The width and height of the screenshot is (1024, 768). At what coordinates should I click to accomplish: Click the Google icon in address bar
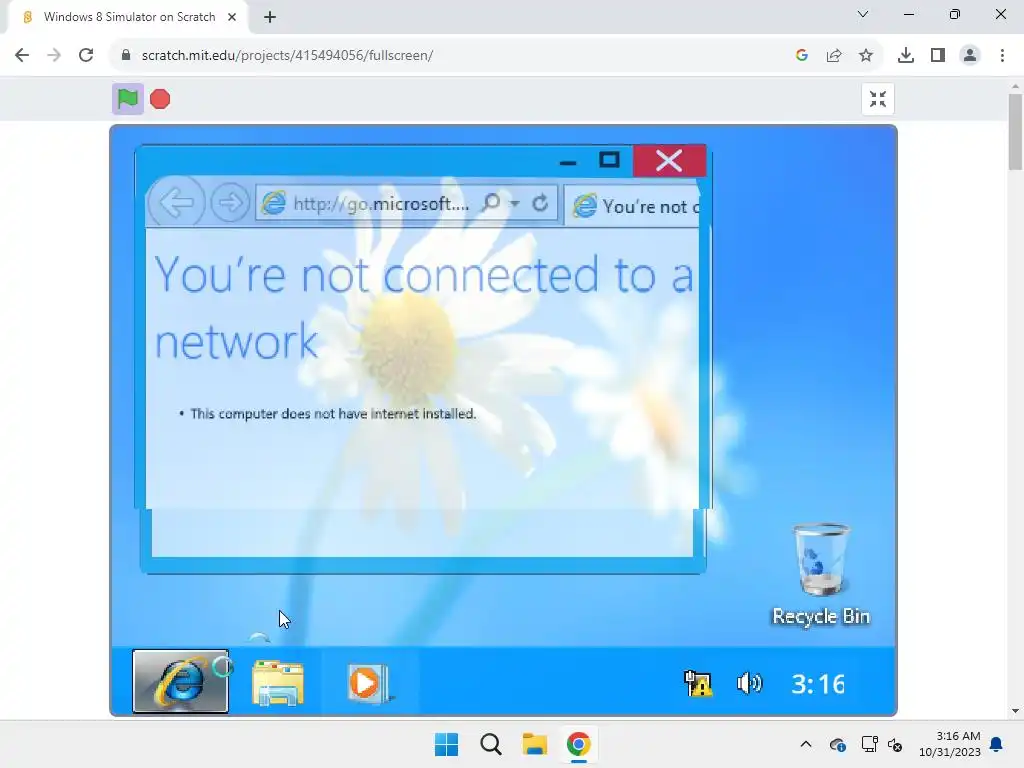802,56
